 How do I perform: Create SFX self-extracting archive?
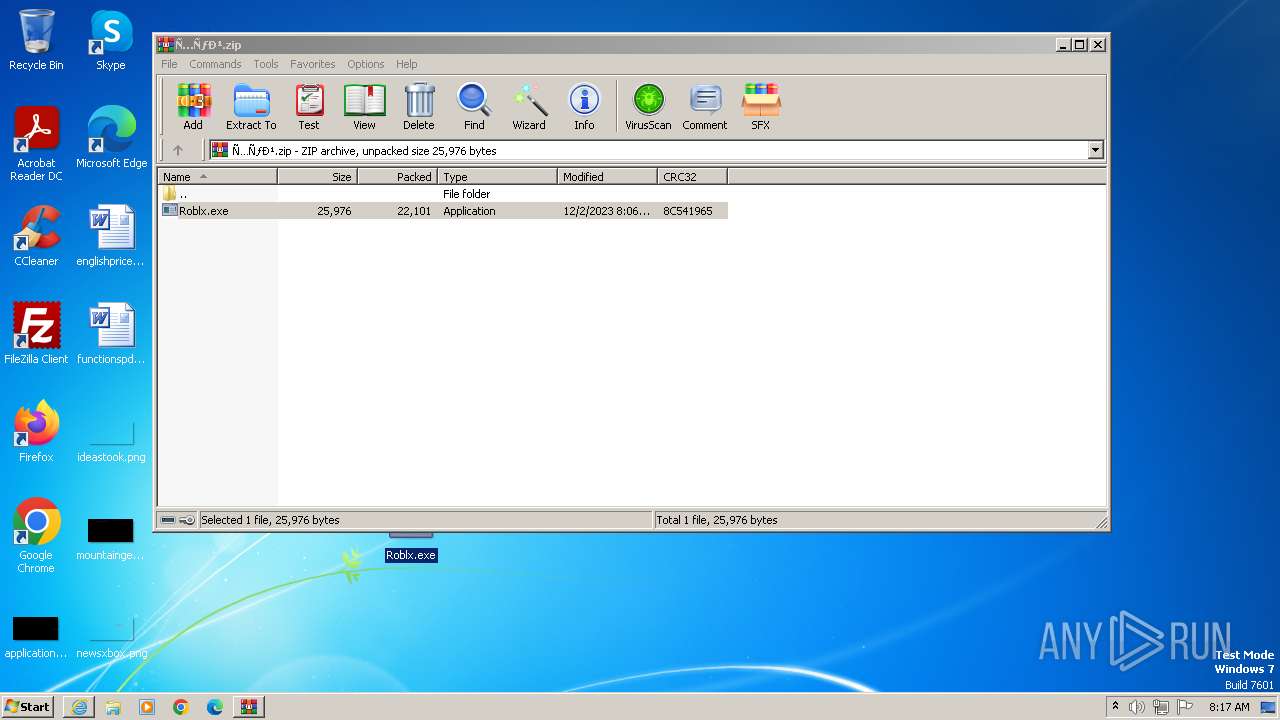(761, 107)
